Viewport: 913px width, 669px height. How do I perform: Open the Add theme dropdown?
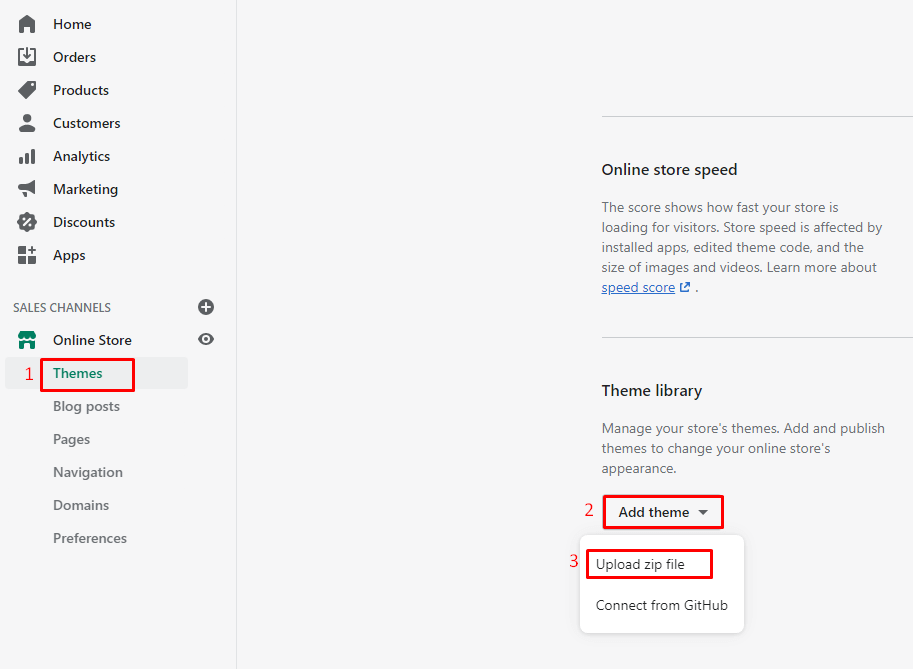[x=662, y=512]
